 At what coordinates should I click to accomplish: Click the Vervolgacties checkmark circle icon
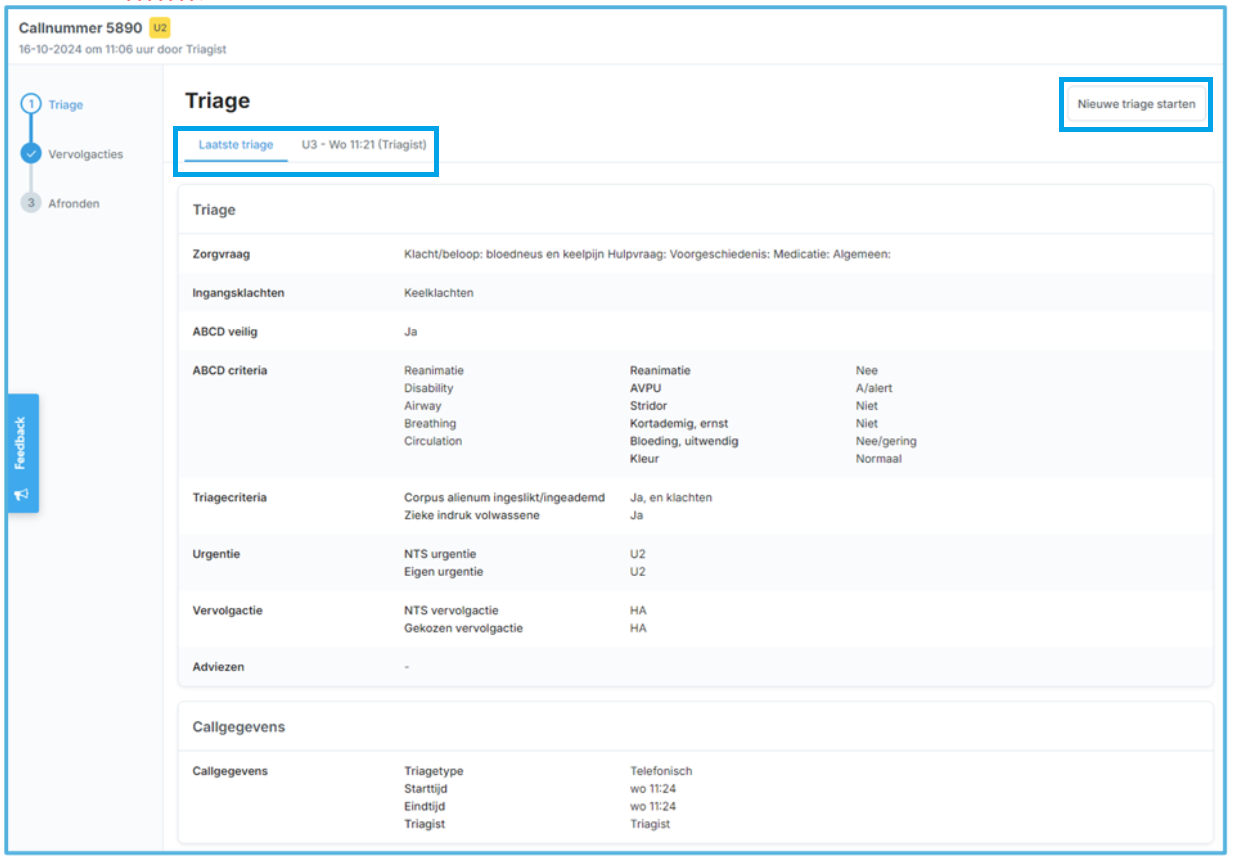(30, 154)
